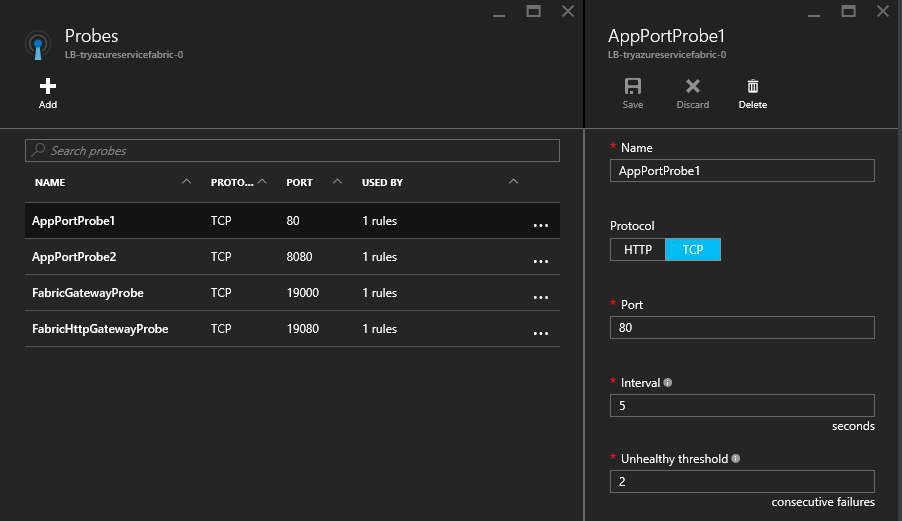
Task: Open the ellipsis menu for AppPortProbe1
Action: tap(541, 225)
